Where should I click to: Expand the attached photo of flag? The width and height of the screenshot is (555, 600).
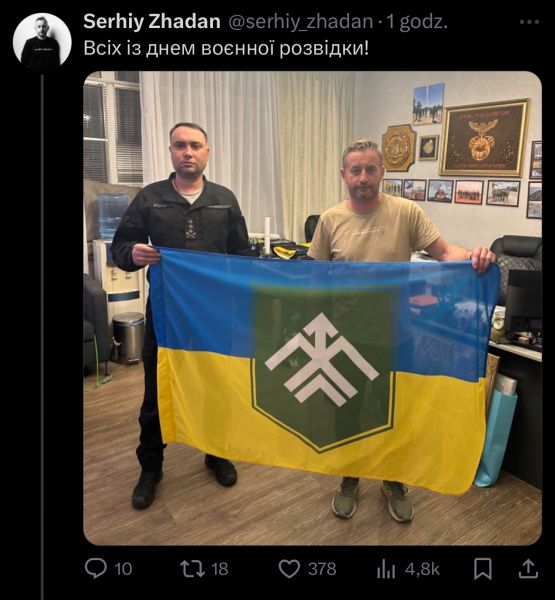click(x=312, y=308)
